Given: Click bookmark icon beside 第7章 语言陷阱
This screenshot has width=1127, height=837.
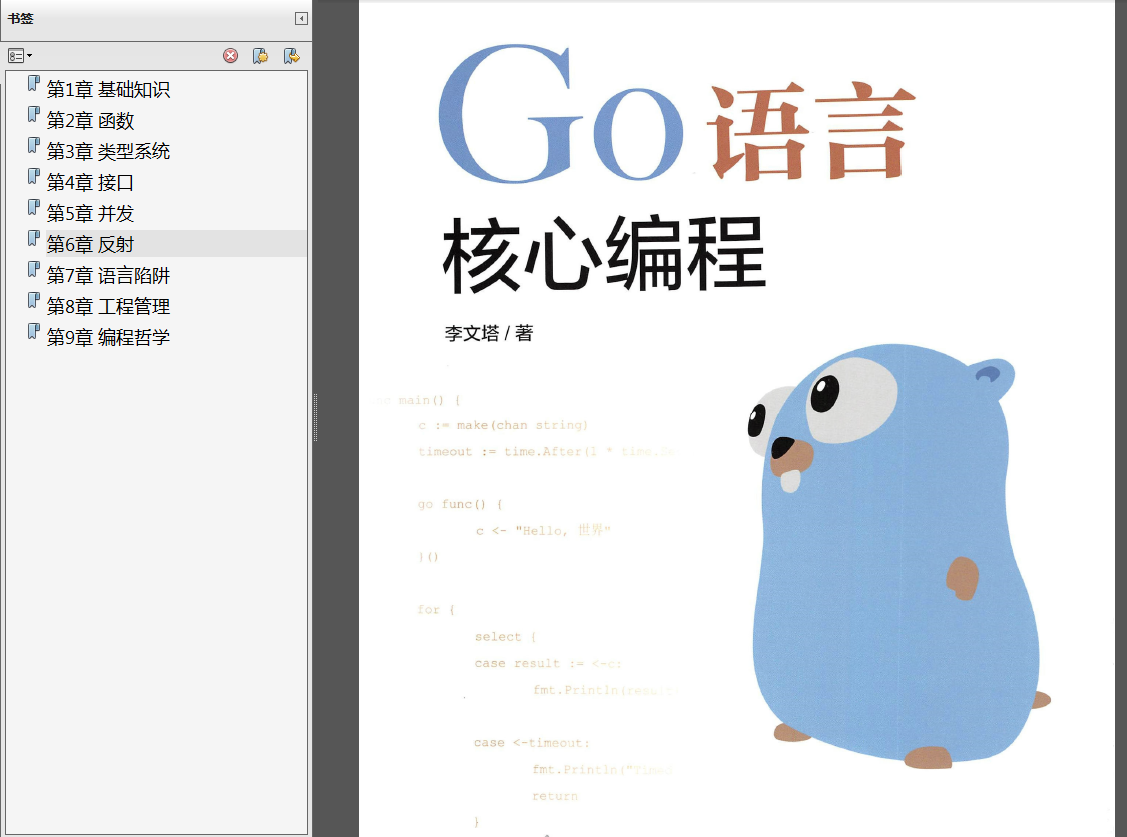Looking at the screenshot, I should coord(33,269).
